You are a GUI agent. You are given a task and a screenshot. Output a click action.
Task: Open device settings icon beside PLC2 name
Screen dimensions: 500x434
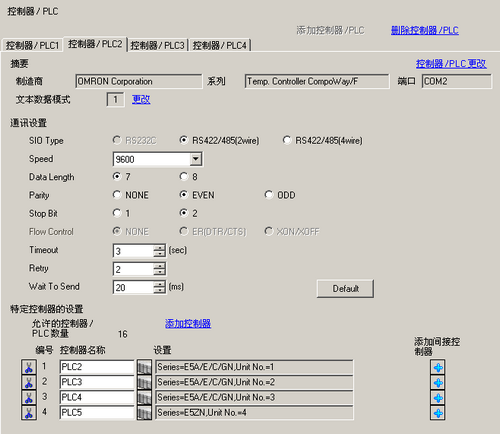tap(144, 367)
